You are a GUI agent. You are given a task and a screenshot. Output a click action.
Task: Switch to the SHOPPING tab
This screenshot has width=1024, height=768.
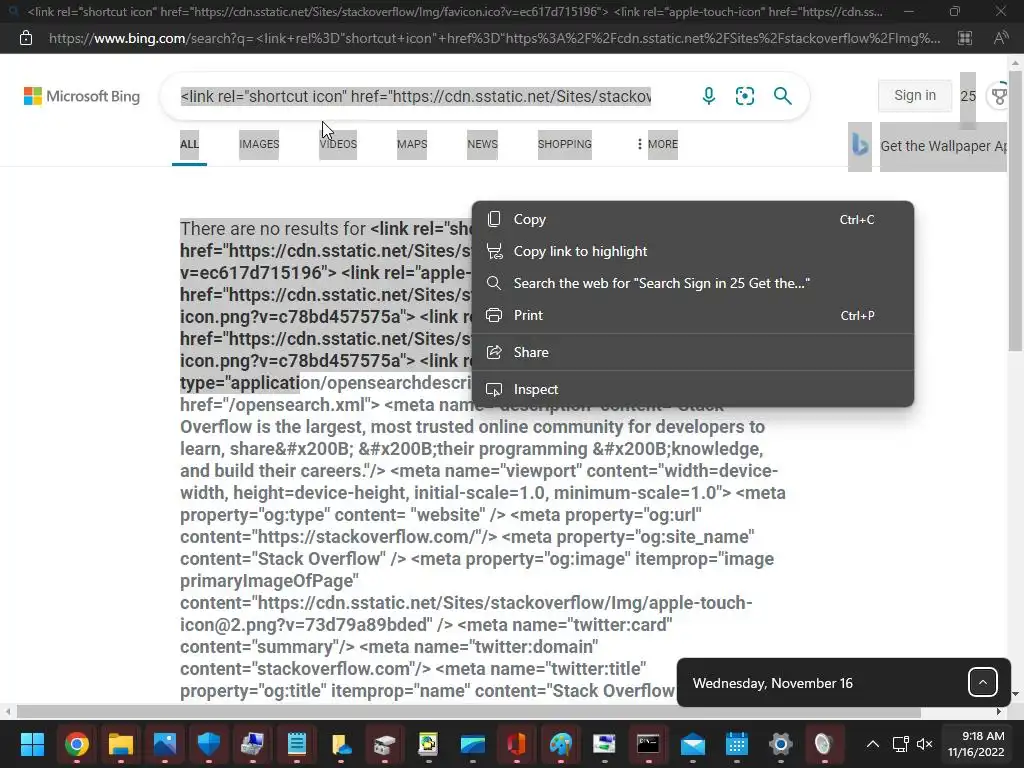[565, 144]
